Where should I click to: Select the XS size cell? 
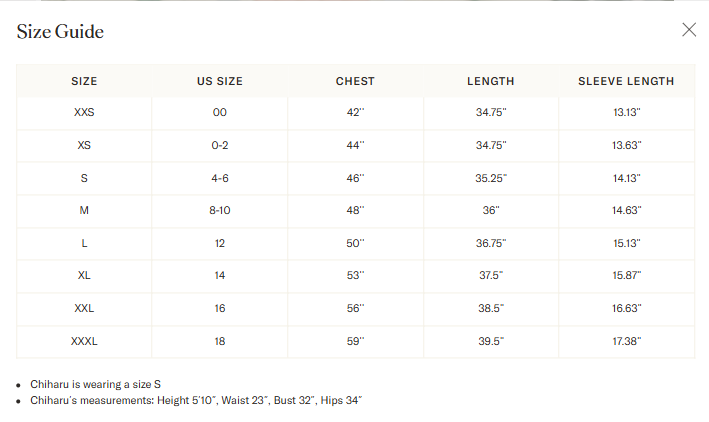click(84, 145)
